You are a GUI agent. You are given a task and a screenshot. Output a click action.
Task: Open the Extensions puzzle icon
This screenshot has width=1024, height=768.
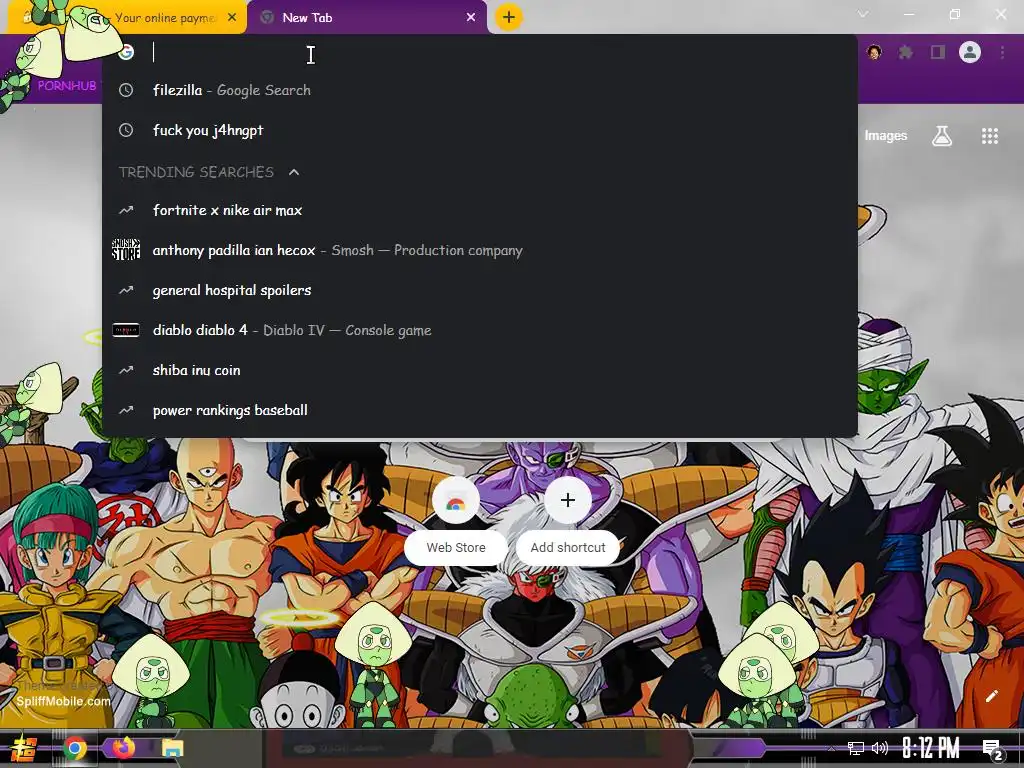(906, 52)
